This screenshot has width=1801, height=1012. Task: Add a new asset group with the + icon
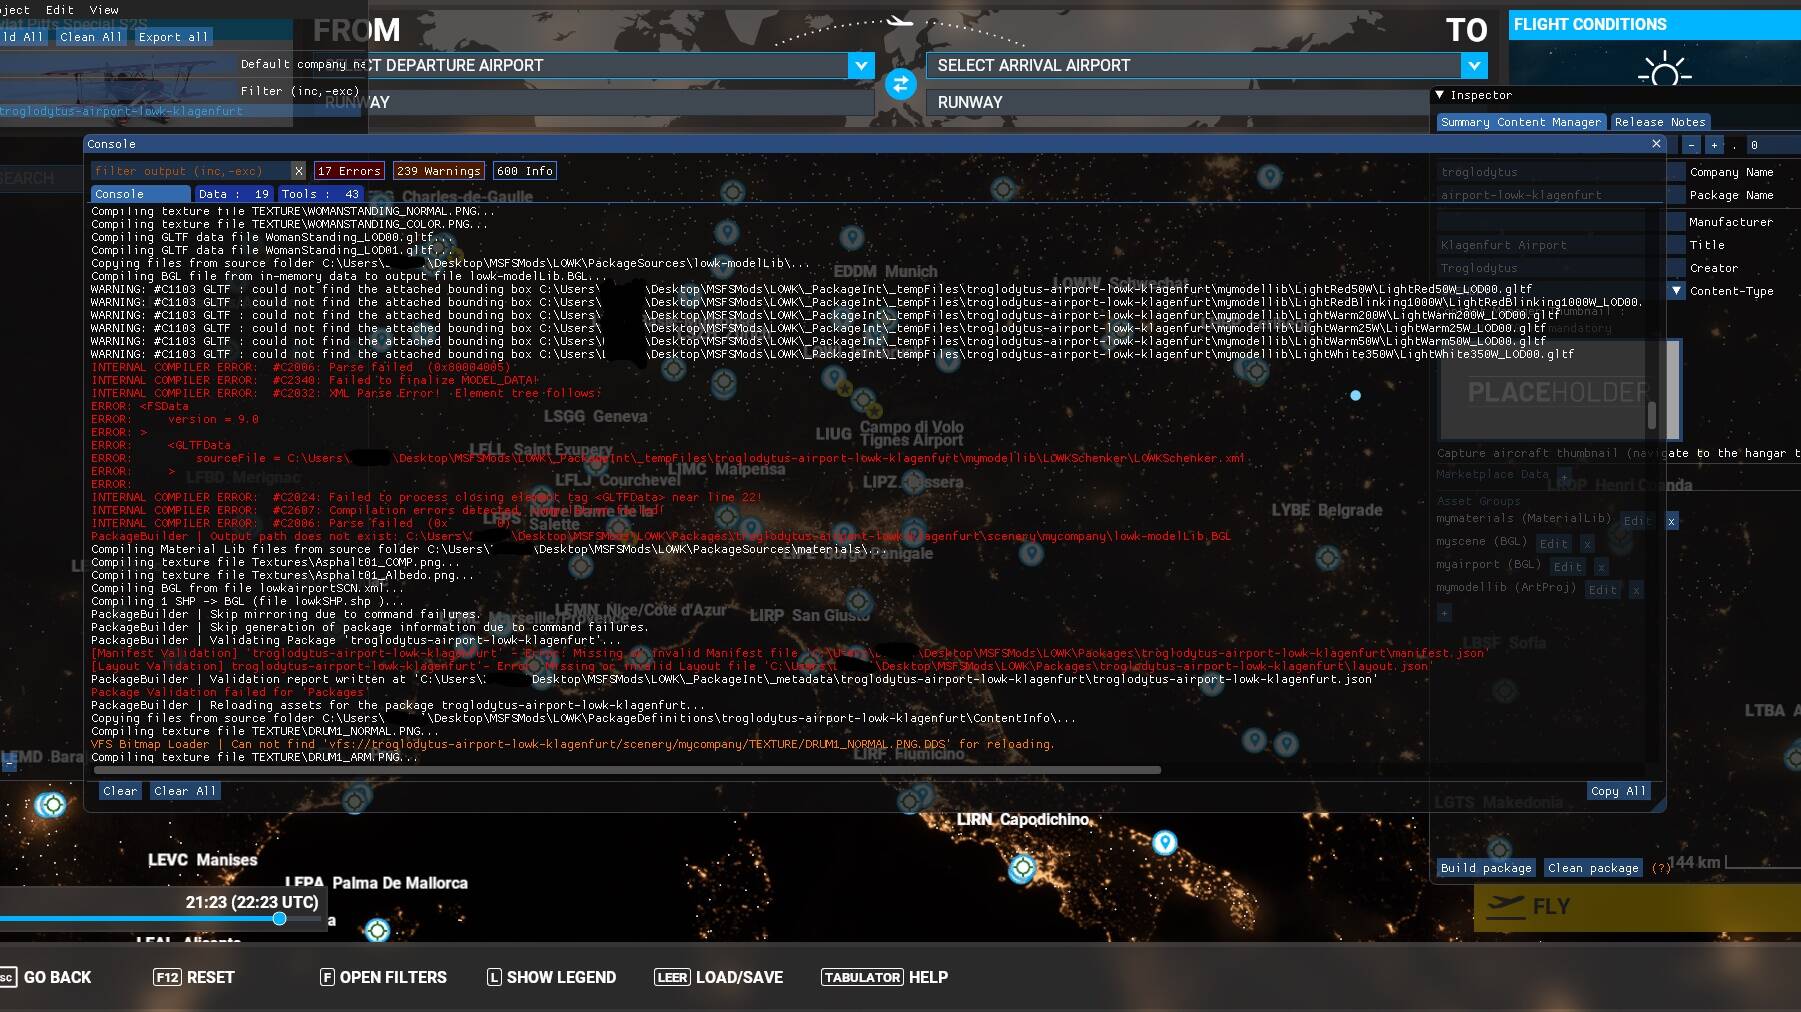(x=1443, y=612)
